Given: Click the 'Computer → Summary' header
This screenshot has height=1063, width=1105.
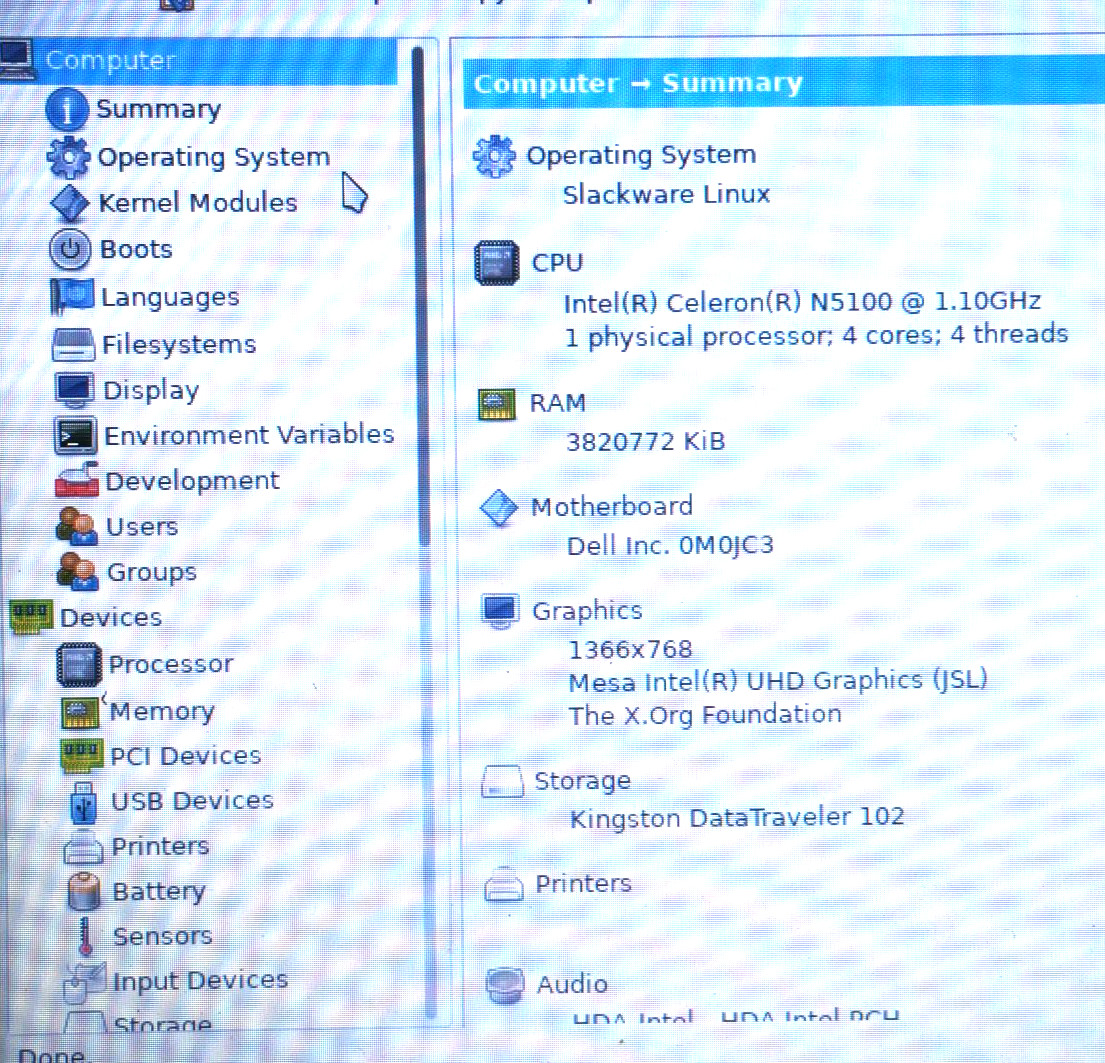Looking at the screenshot, I should click(x=638, y=84).
